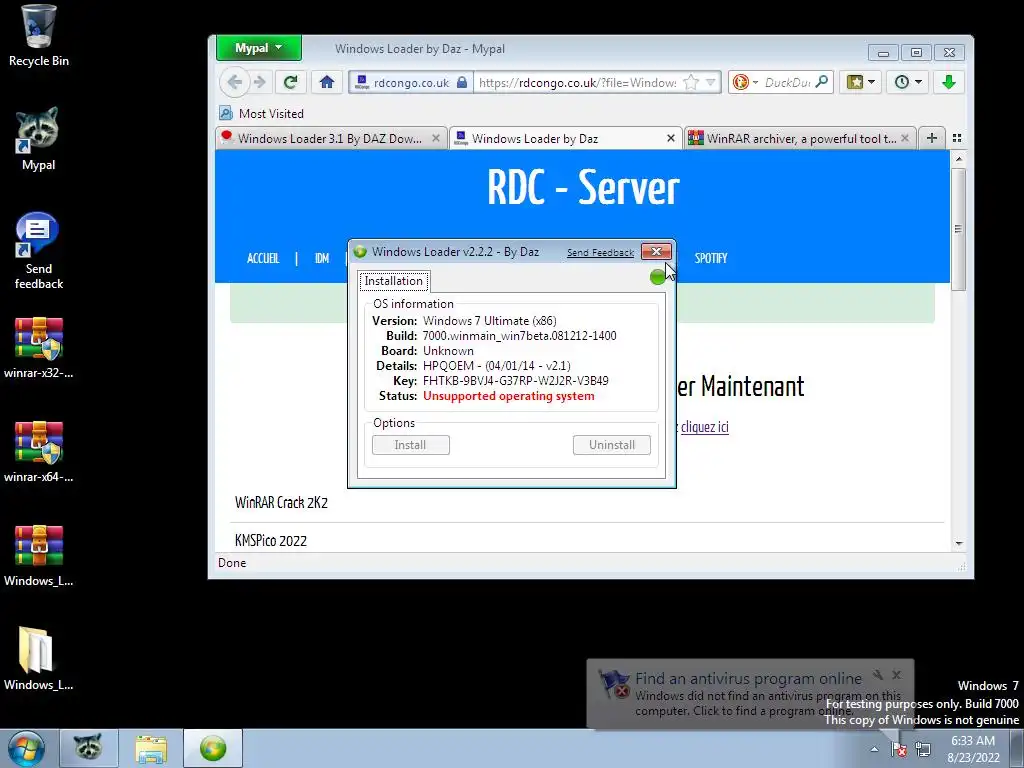The image size is (1024, 768).
Task: Open the Bookmarks menu toolbar icon
Action: click(x=860, y=82)
